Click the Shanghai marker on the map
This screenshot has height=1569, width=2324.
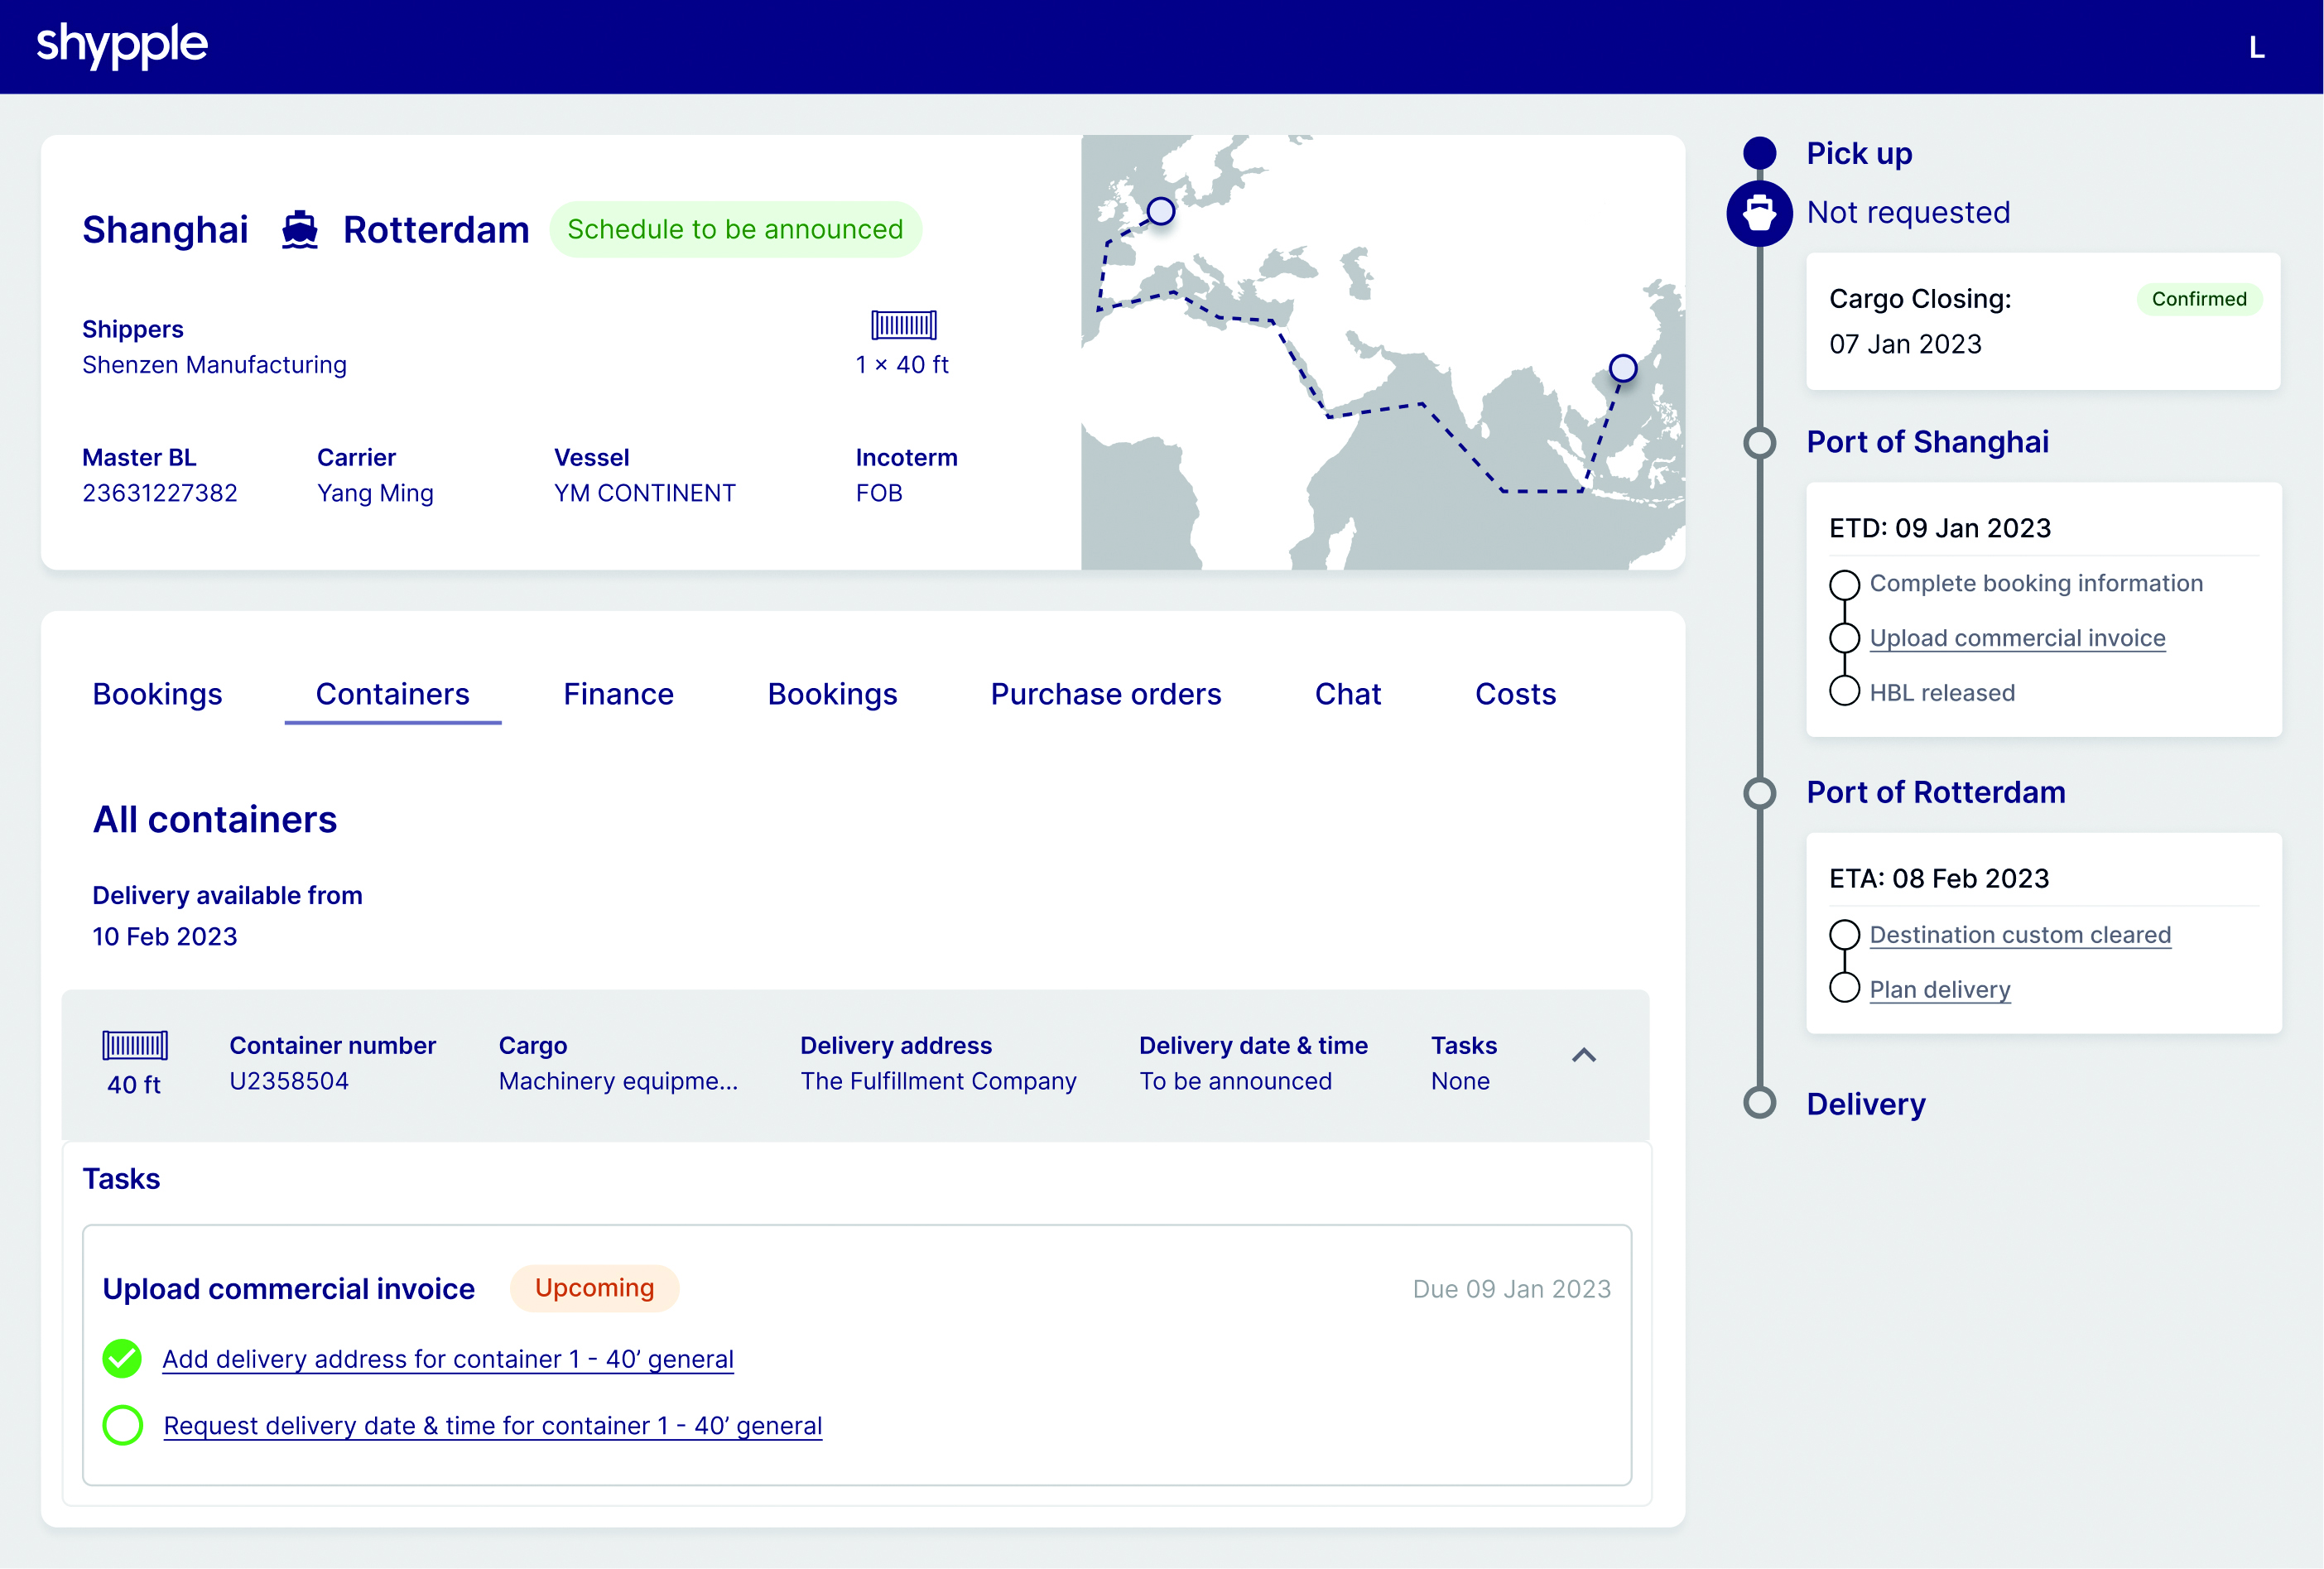(1623, 368)
